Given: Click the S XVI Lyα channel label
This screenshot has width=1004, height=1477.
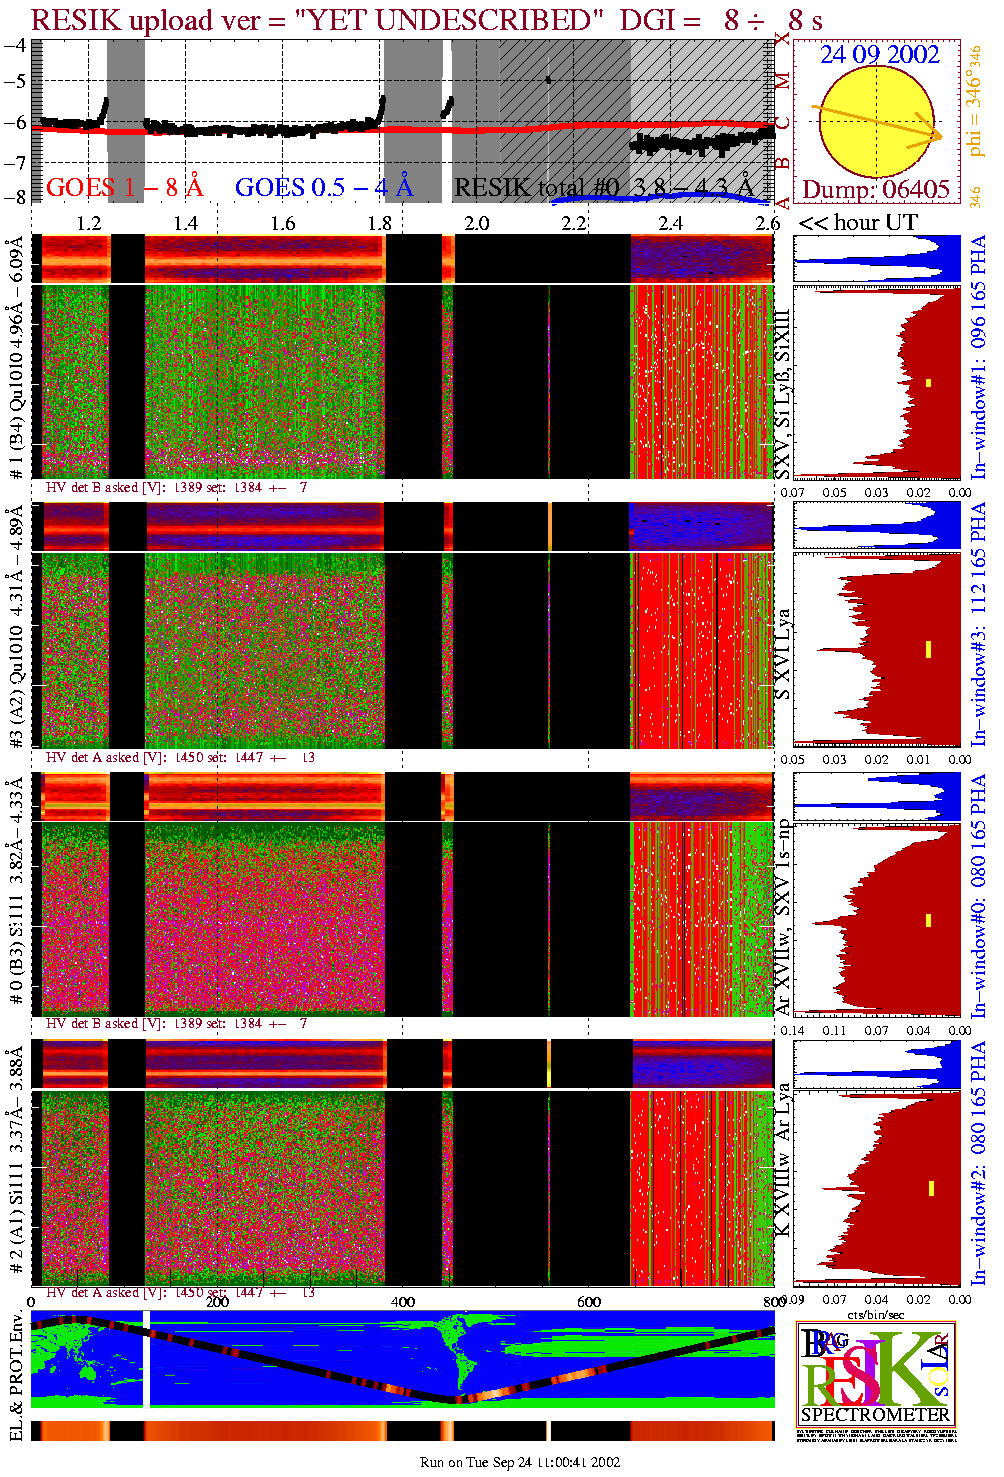Looking at the screenshot, I should click(783, 654).
